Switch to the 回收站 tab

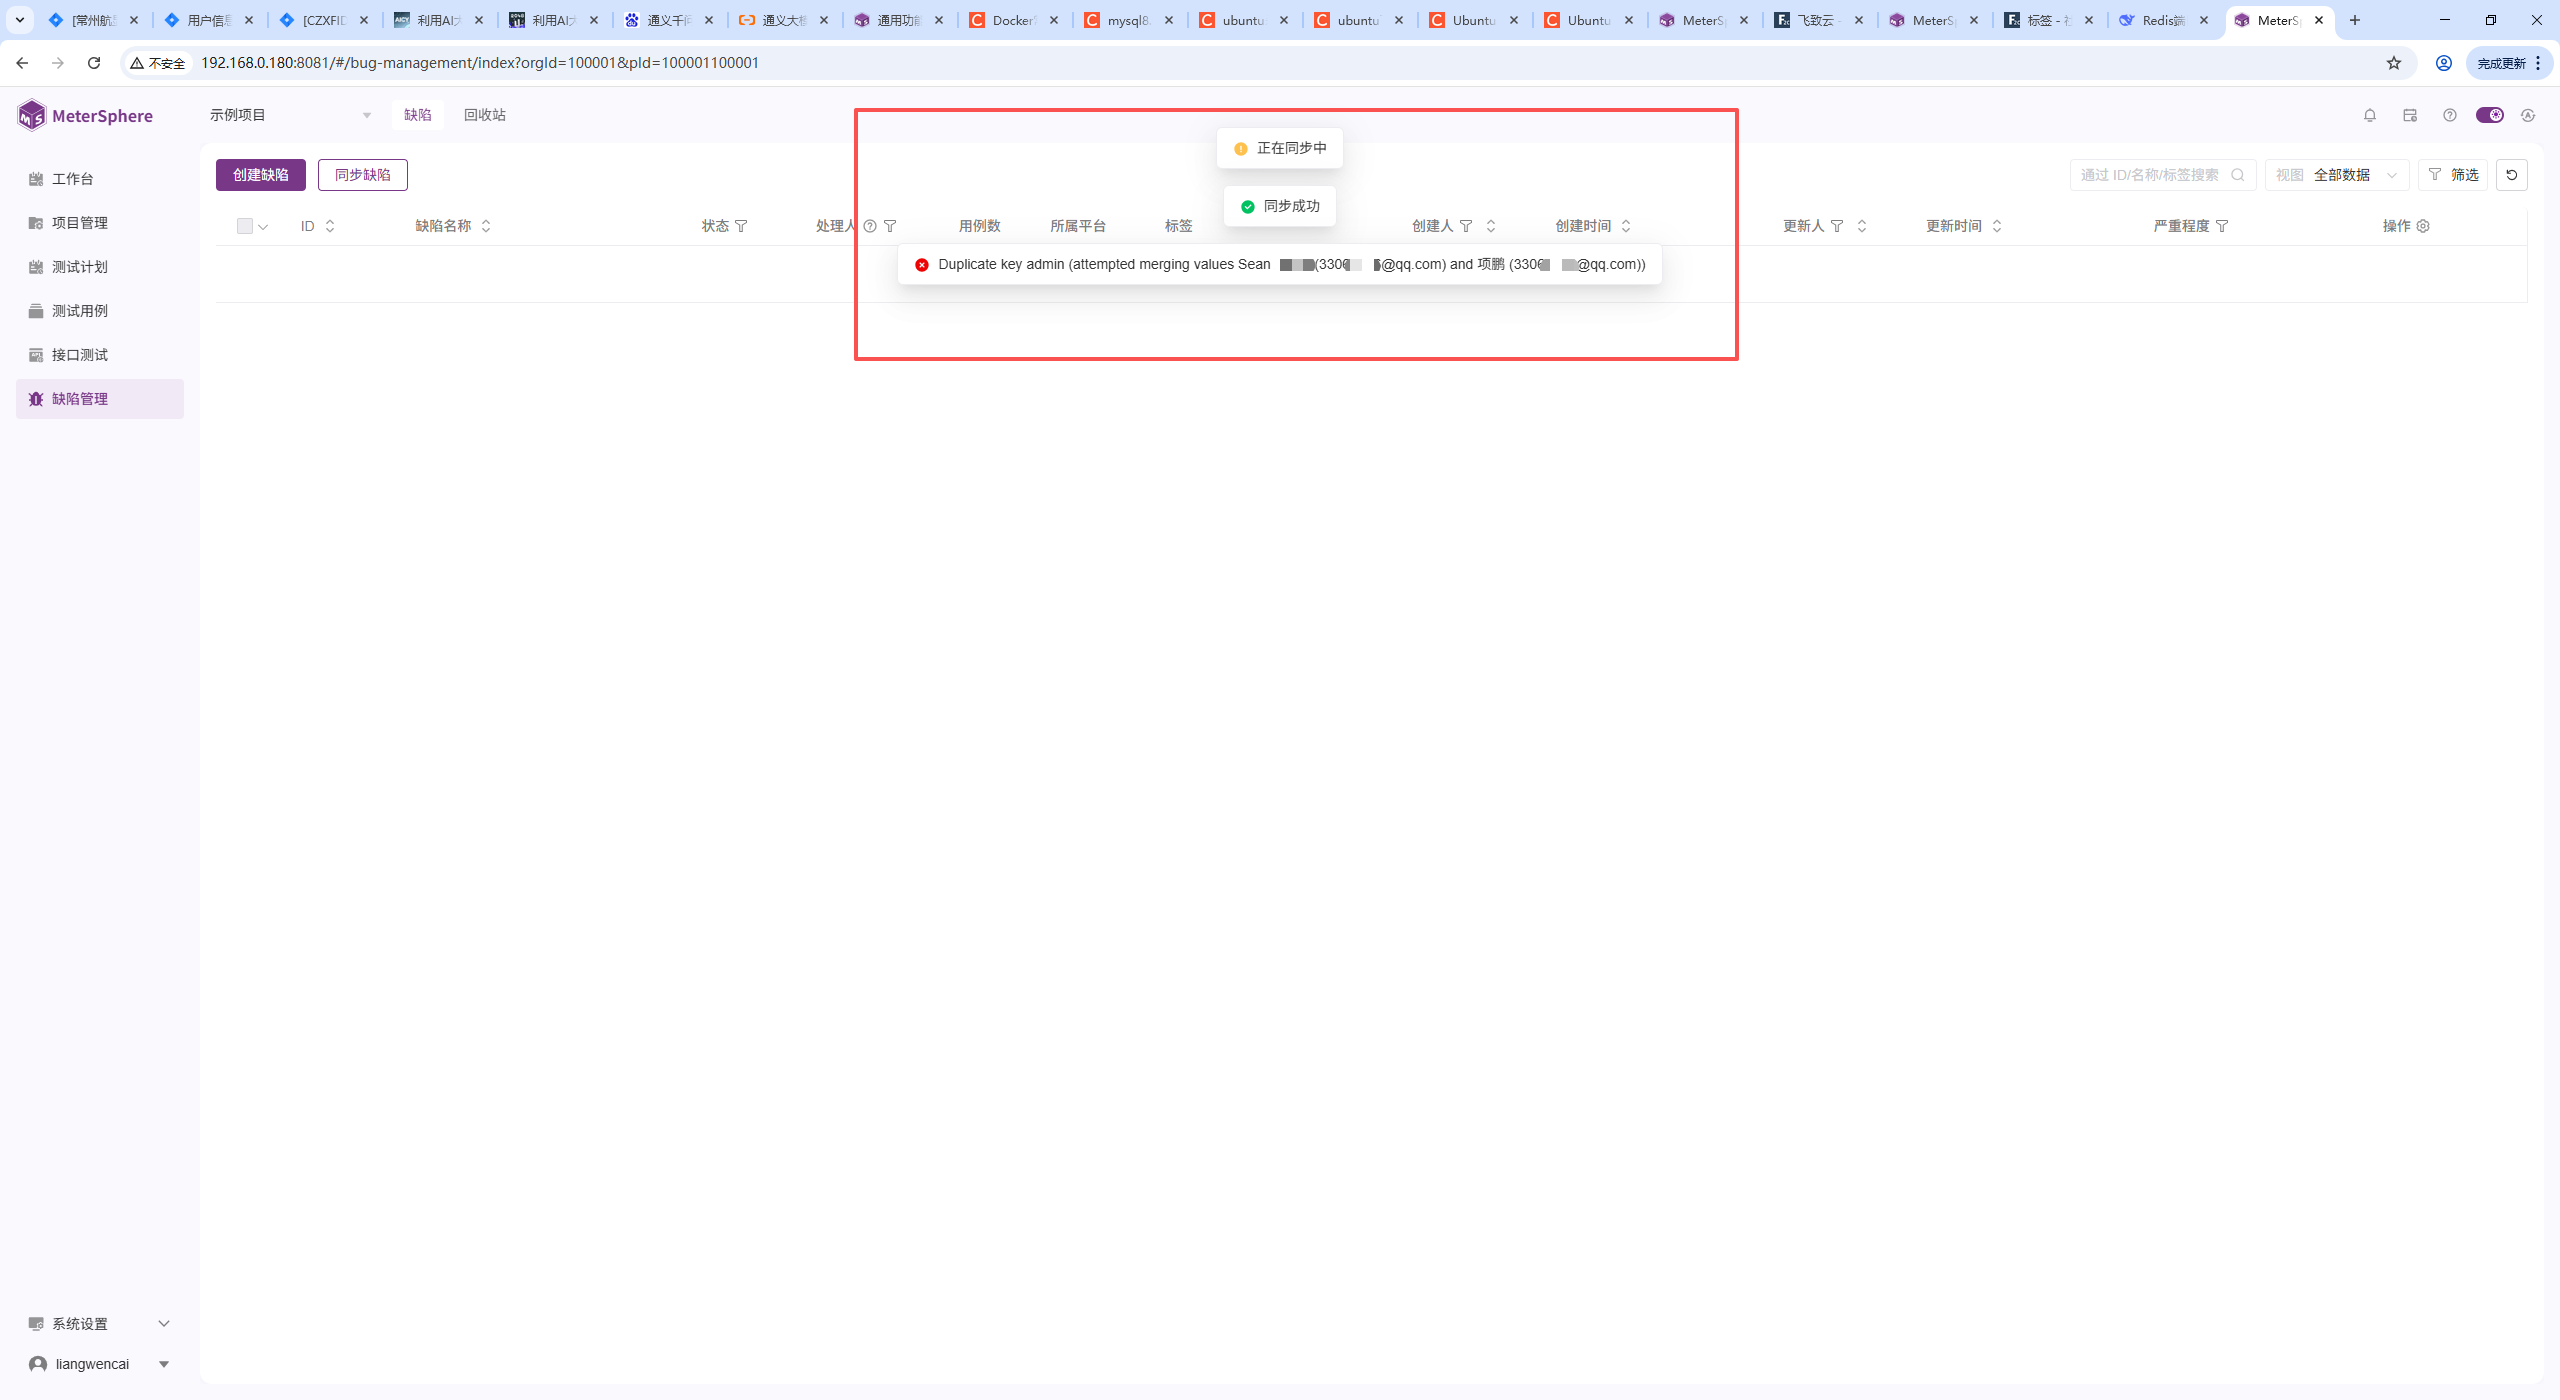point(485,115)
